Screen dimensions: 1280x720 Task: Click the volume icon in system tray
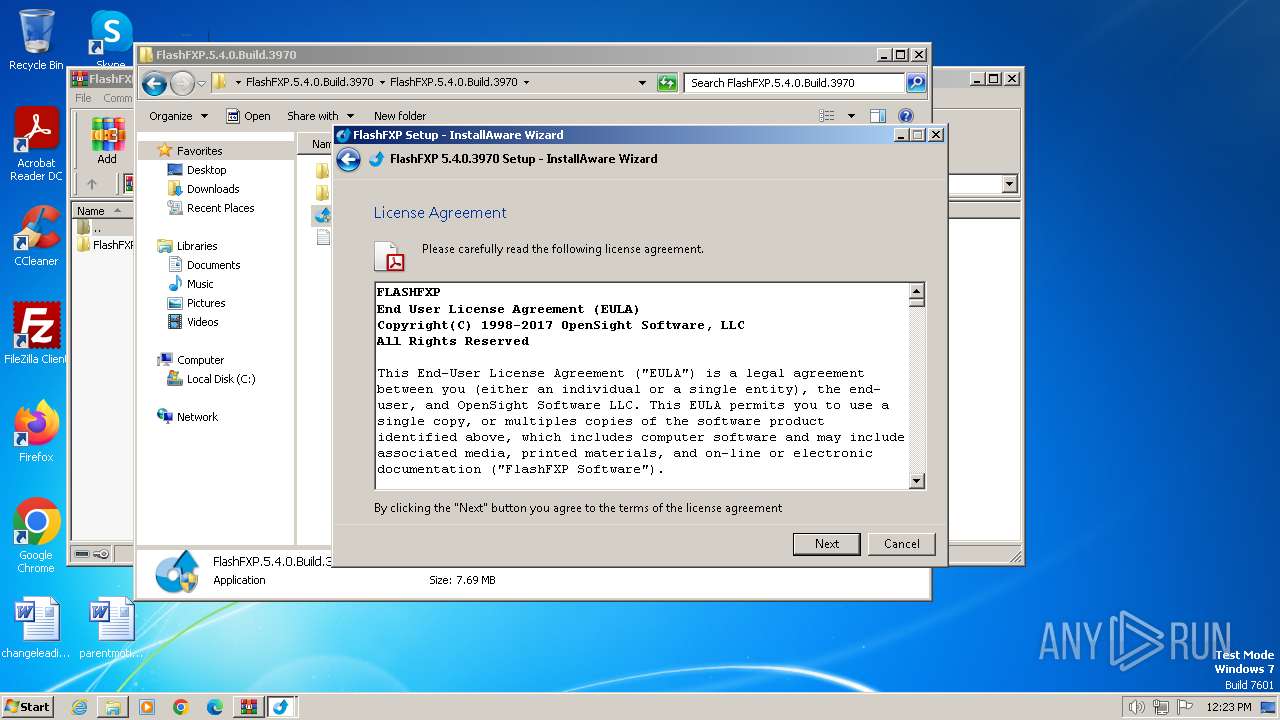[x=1136, y=707]
